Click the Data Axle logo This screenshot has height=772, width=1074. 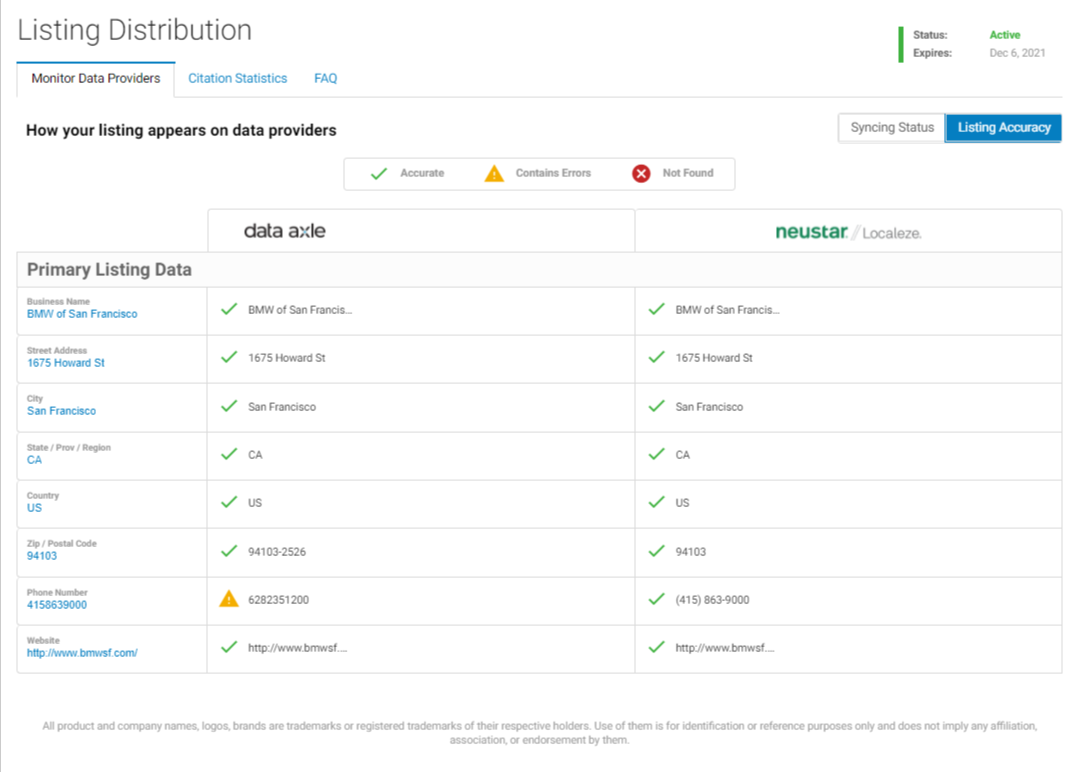pyautogui.click(x=285, y=231)
